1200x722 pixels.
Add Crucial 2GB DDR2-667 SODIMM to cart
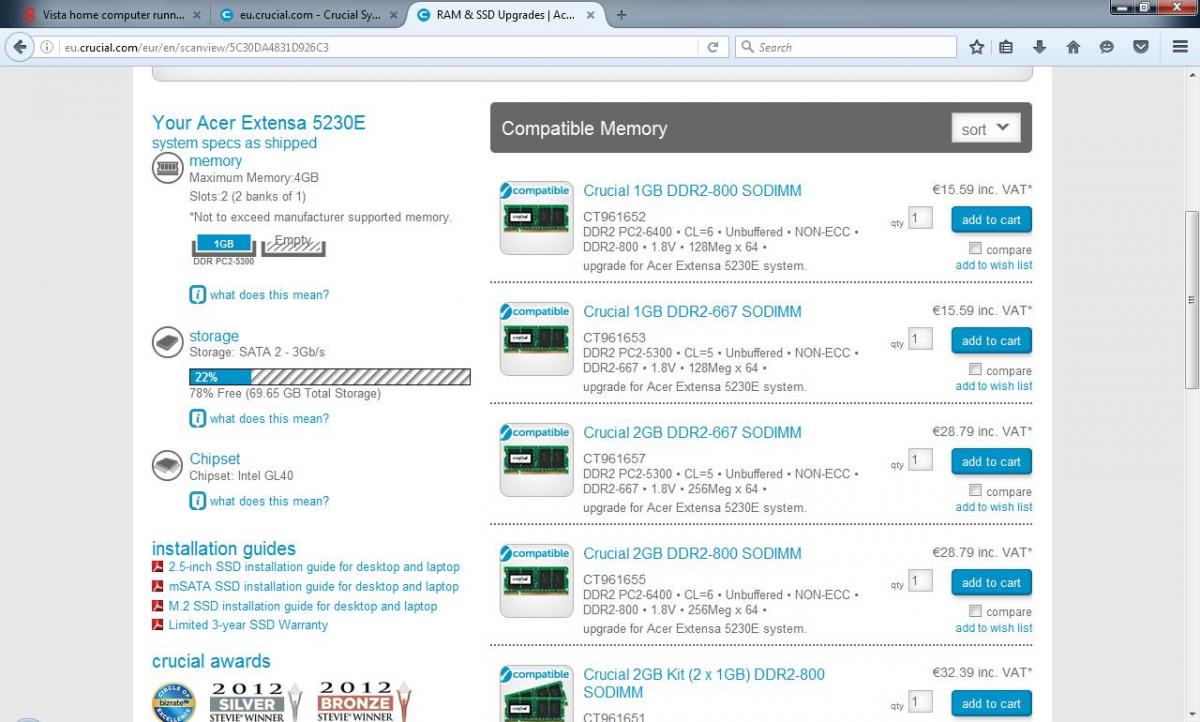point(992,462)
